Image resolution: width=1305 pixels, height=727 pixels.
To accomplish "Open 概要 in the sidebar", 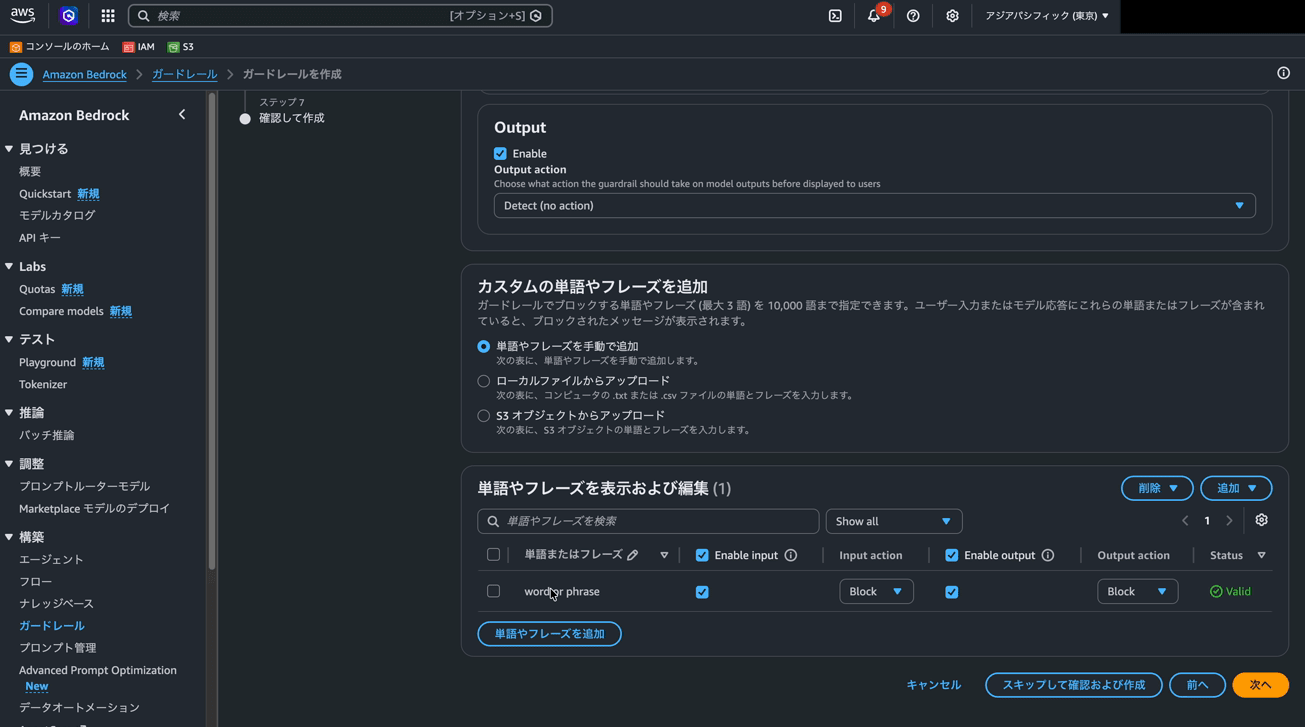I will pyautogui.click(x=30, y=172).
